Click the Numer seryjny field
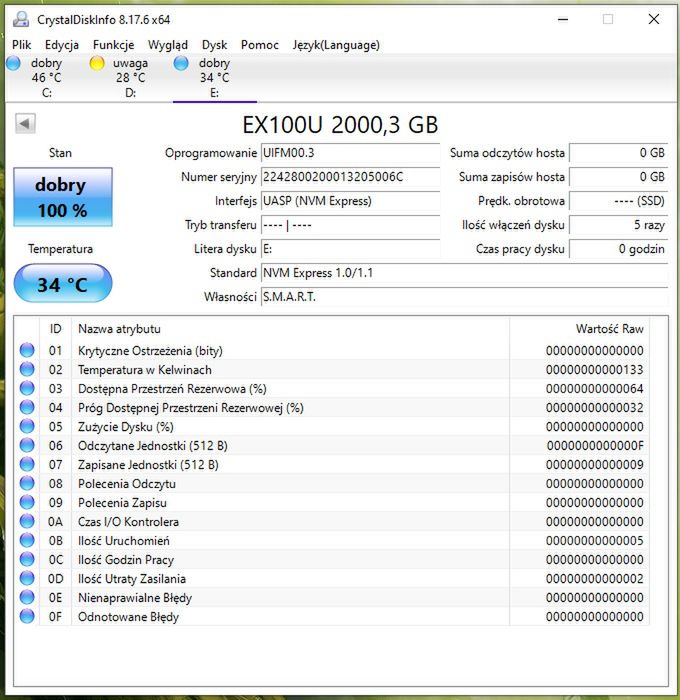Screen dimensions: 680x700 350,177
